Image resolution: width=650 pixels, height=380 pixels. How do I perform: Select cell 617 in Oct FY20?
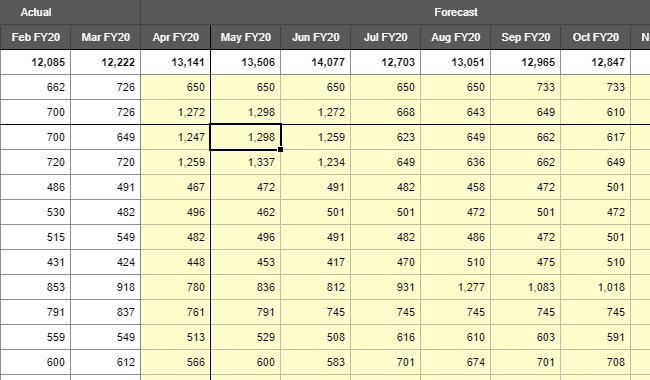coord(596,137)
